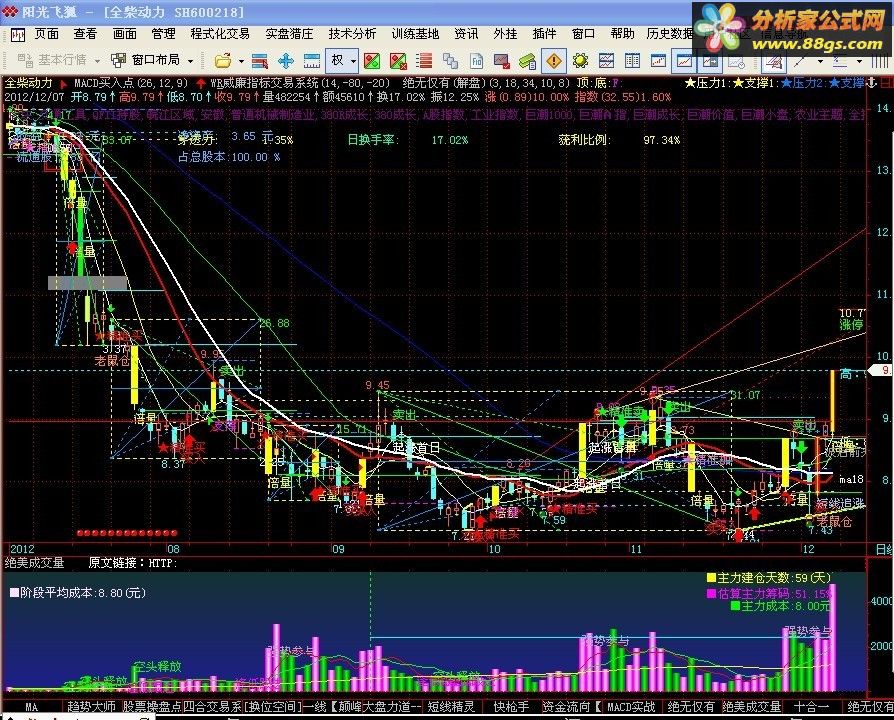Open the 资讯 menu
Image resolution: width=894 pixels, height=720 pixels.
pos(466,34)
